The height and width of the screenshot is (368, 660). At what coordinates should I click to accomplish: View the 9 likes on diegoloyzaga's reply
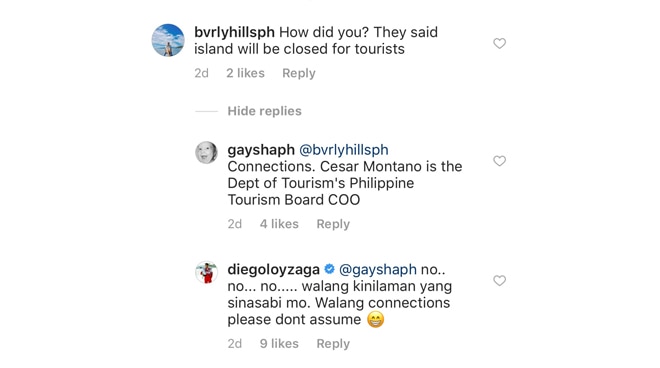279,344
